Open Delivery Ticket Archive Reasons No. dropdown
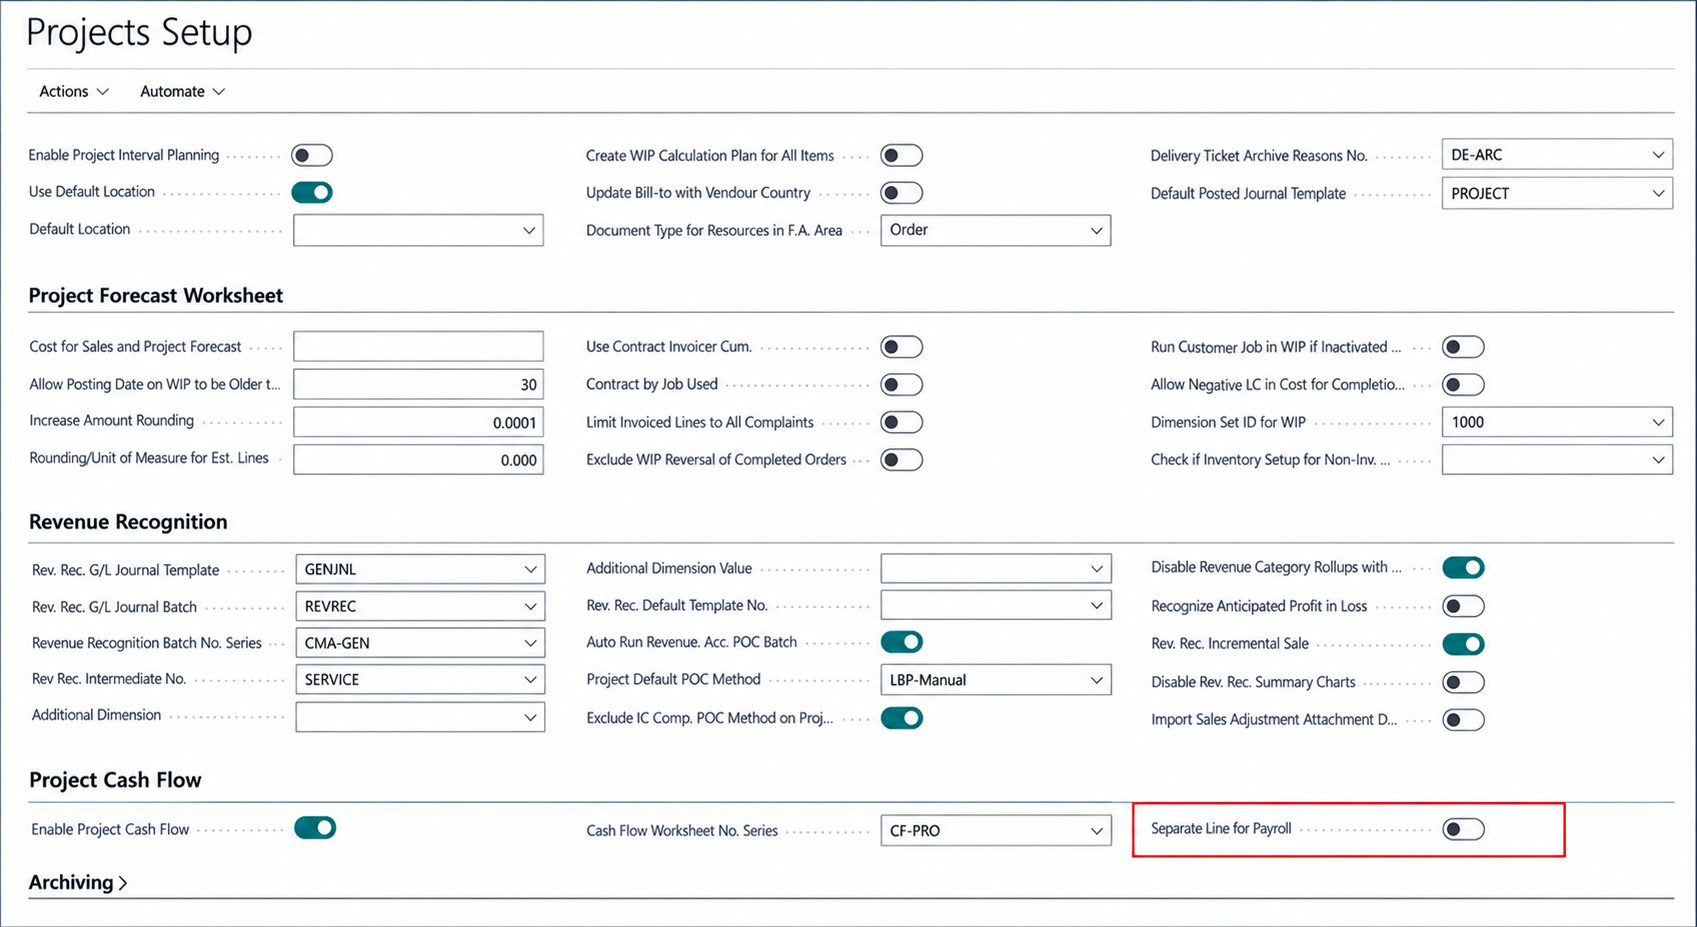Screen dimensions: 1697x927 click(x=1557, y=155)
